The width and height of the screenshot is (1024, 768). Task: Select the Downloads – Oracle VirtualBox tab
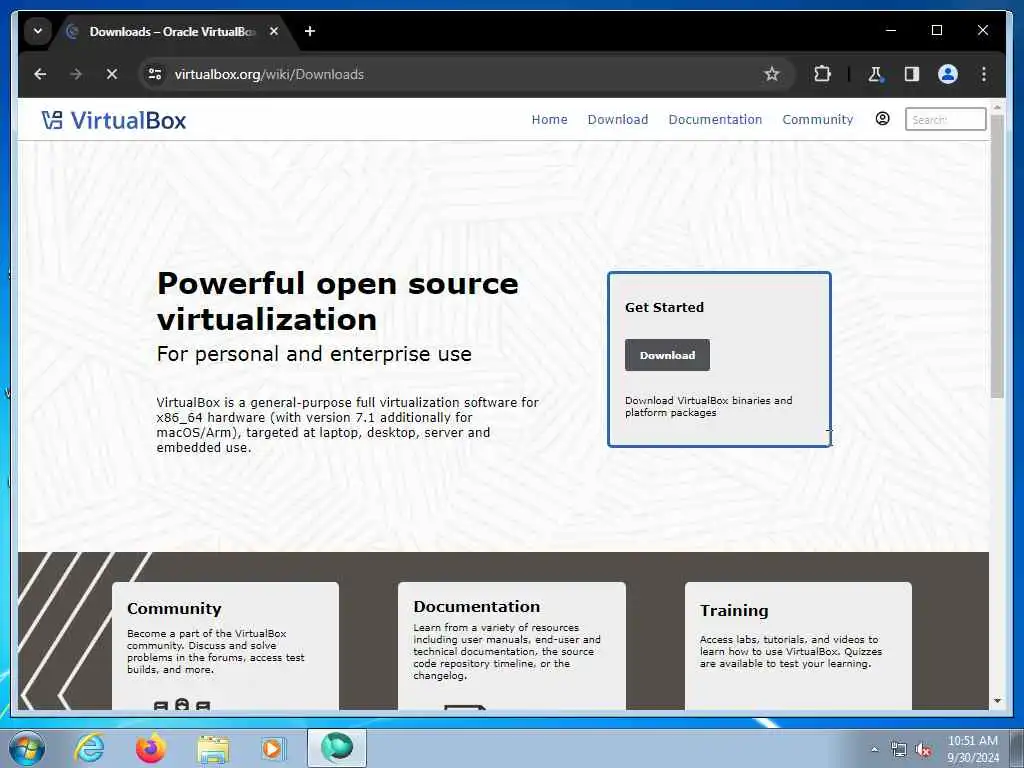172,31
